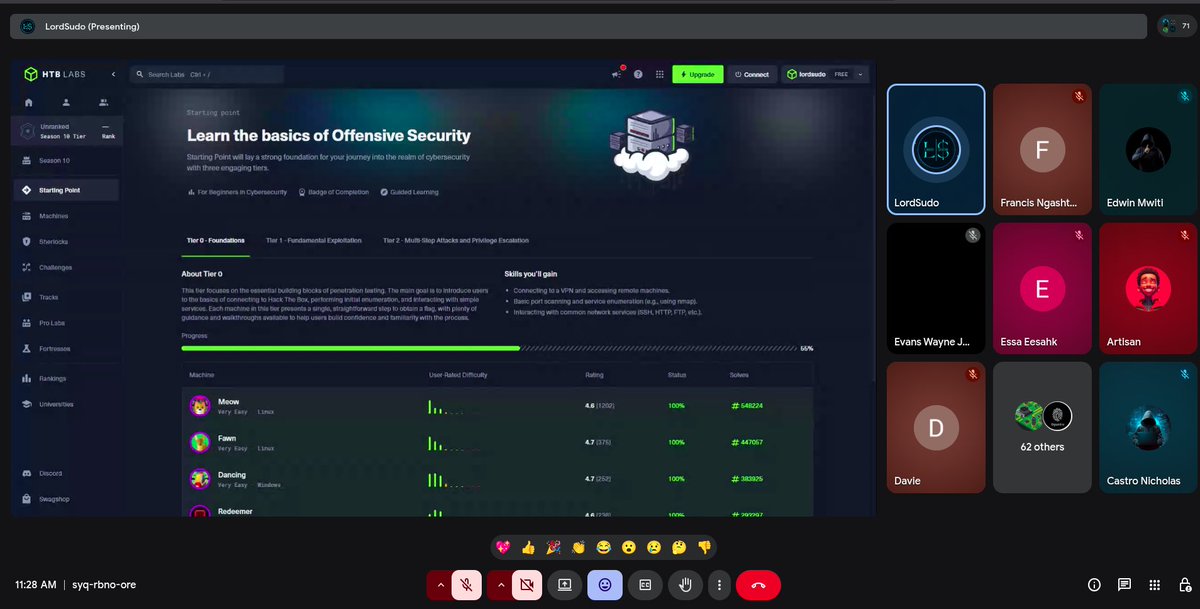Click the Connect VPN button
Image resolution: width=1200 pixels, height=609 pixels.
752,74
